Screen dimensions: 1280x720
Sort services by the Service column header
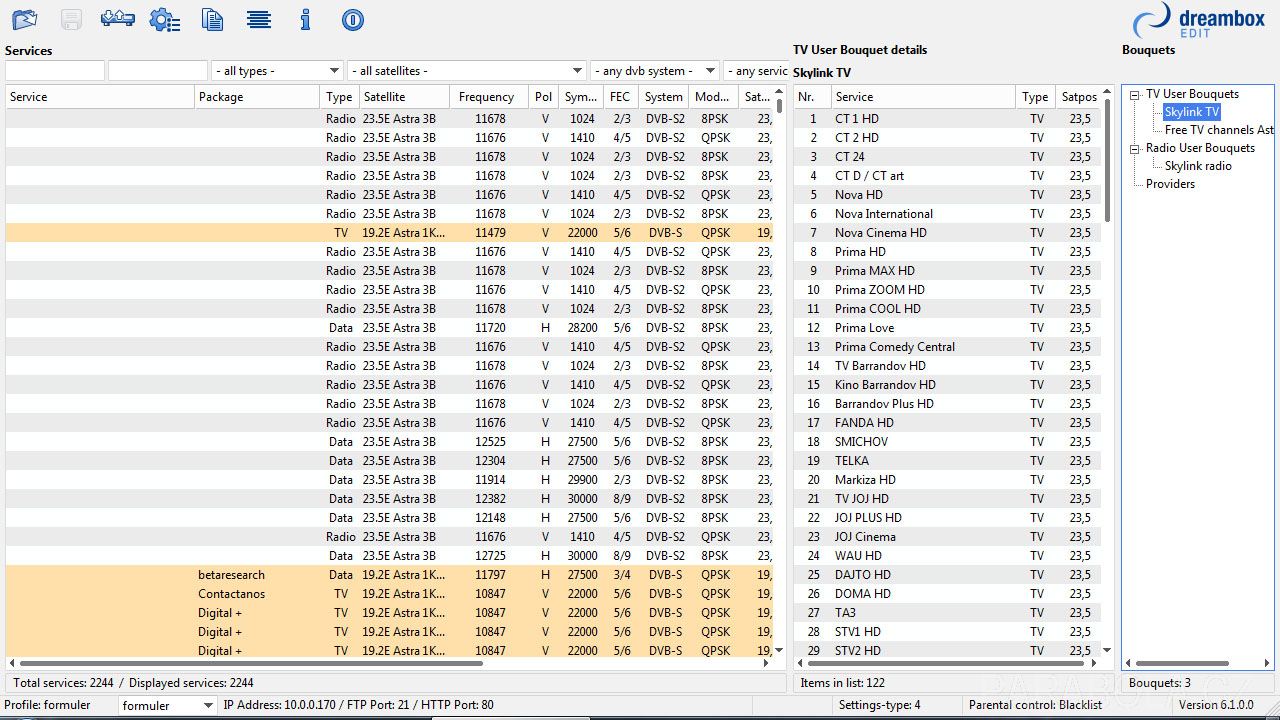pyautogui.click(x=100, y=97)
